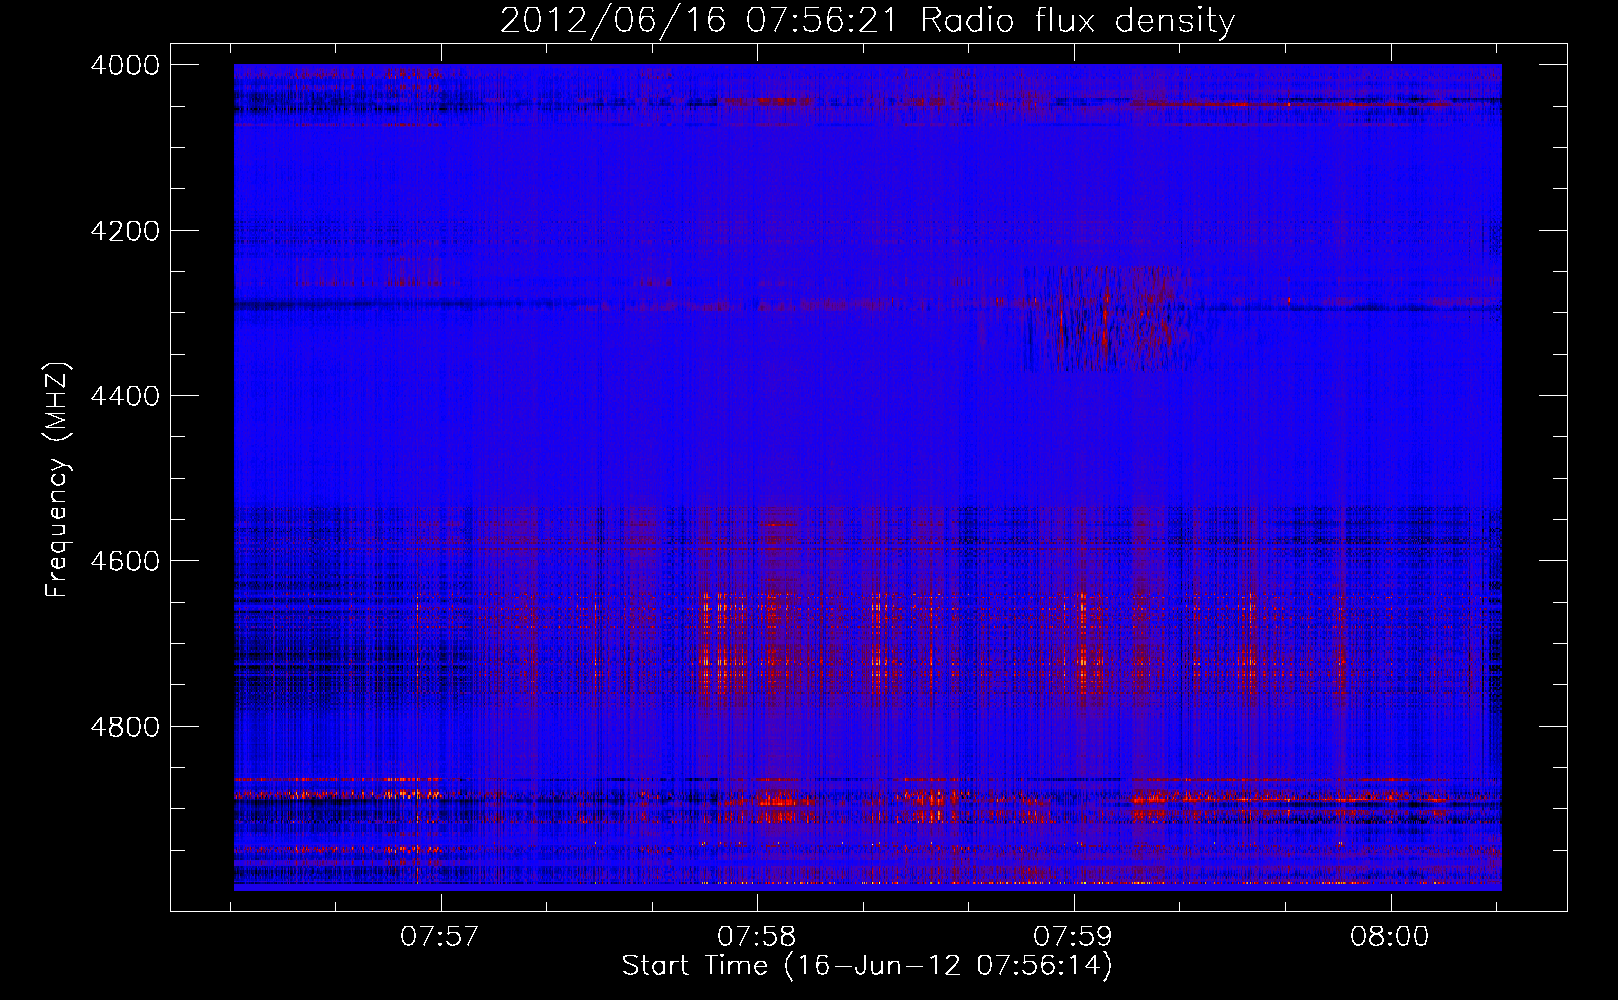Click the 07:57 time tick label
The image size is (1618, 1000).
(440, 937)
